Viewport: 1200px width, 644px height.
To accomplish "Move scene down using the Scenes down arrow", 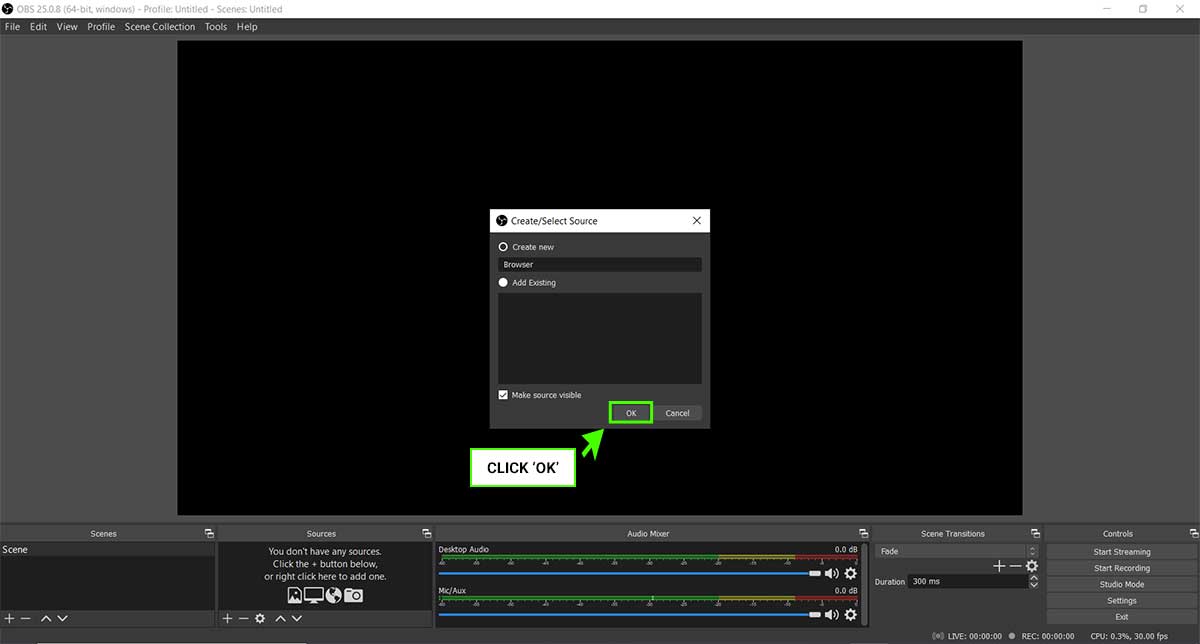I will [x=62, y=619].
